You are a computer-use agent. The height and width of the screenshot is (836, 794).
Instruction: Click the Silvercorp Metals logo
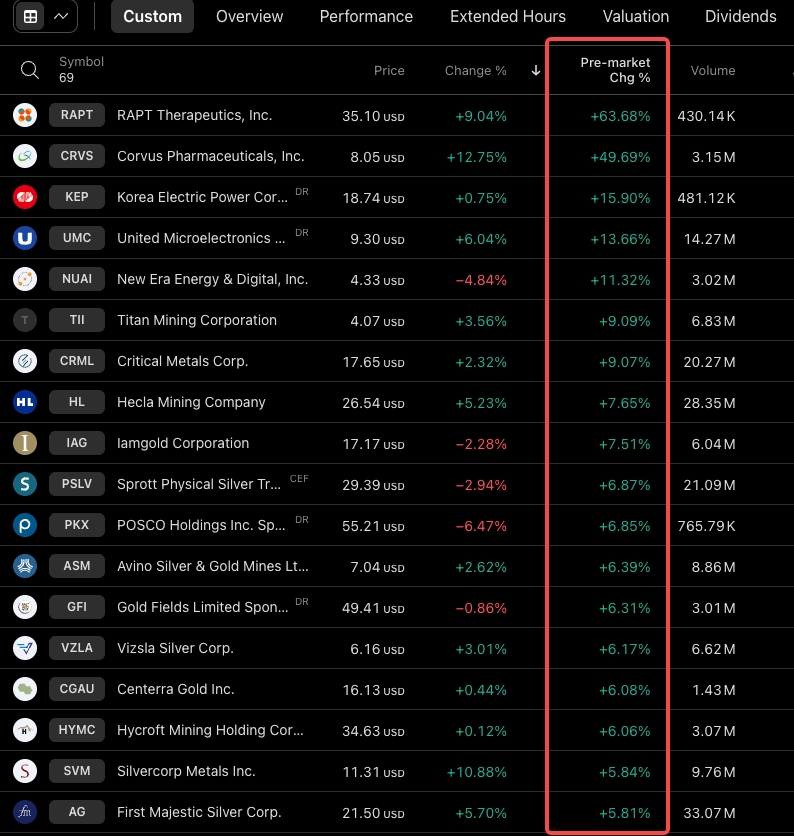[25, 771]
